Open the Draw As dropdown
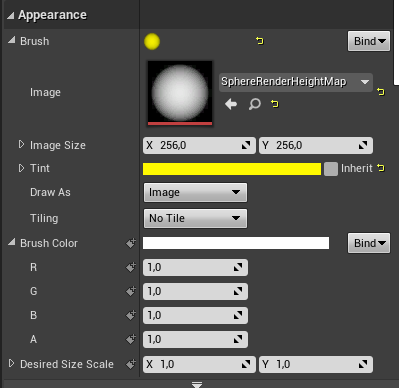Image resolution: width=399 pixels, height=388 pixels. [x=195, y=192]
